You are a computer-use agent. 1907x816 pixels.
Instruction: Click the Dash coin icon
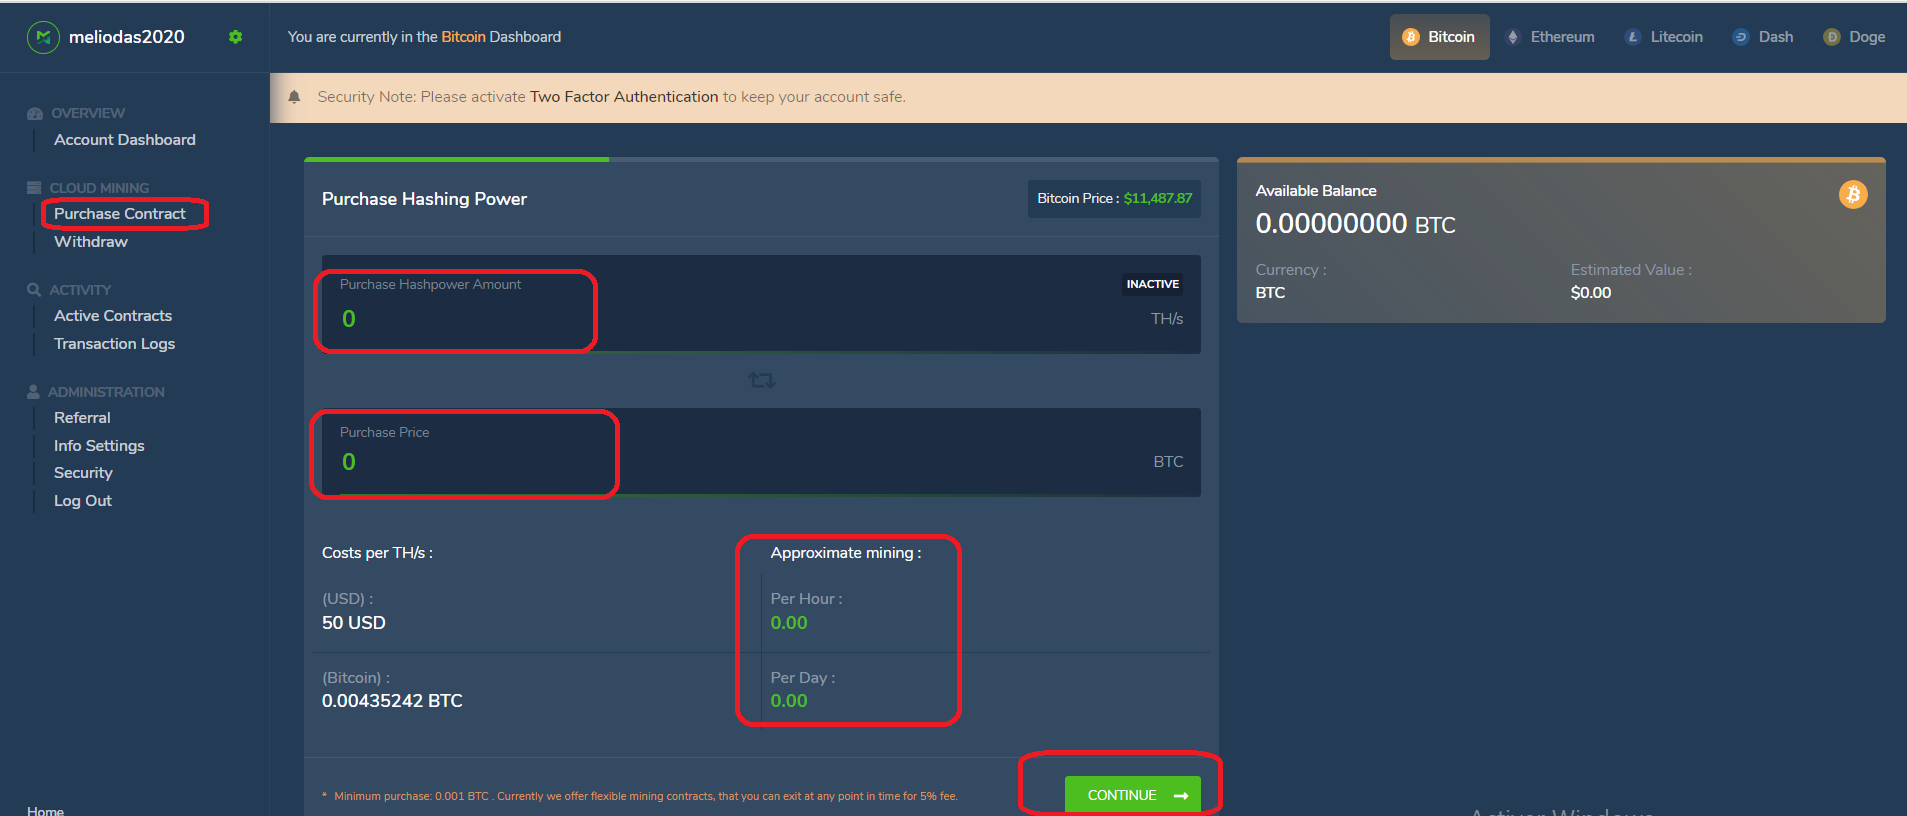coord(1741,37)
